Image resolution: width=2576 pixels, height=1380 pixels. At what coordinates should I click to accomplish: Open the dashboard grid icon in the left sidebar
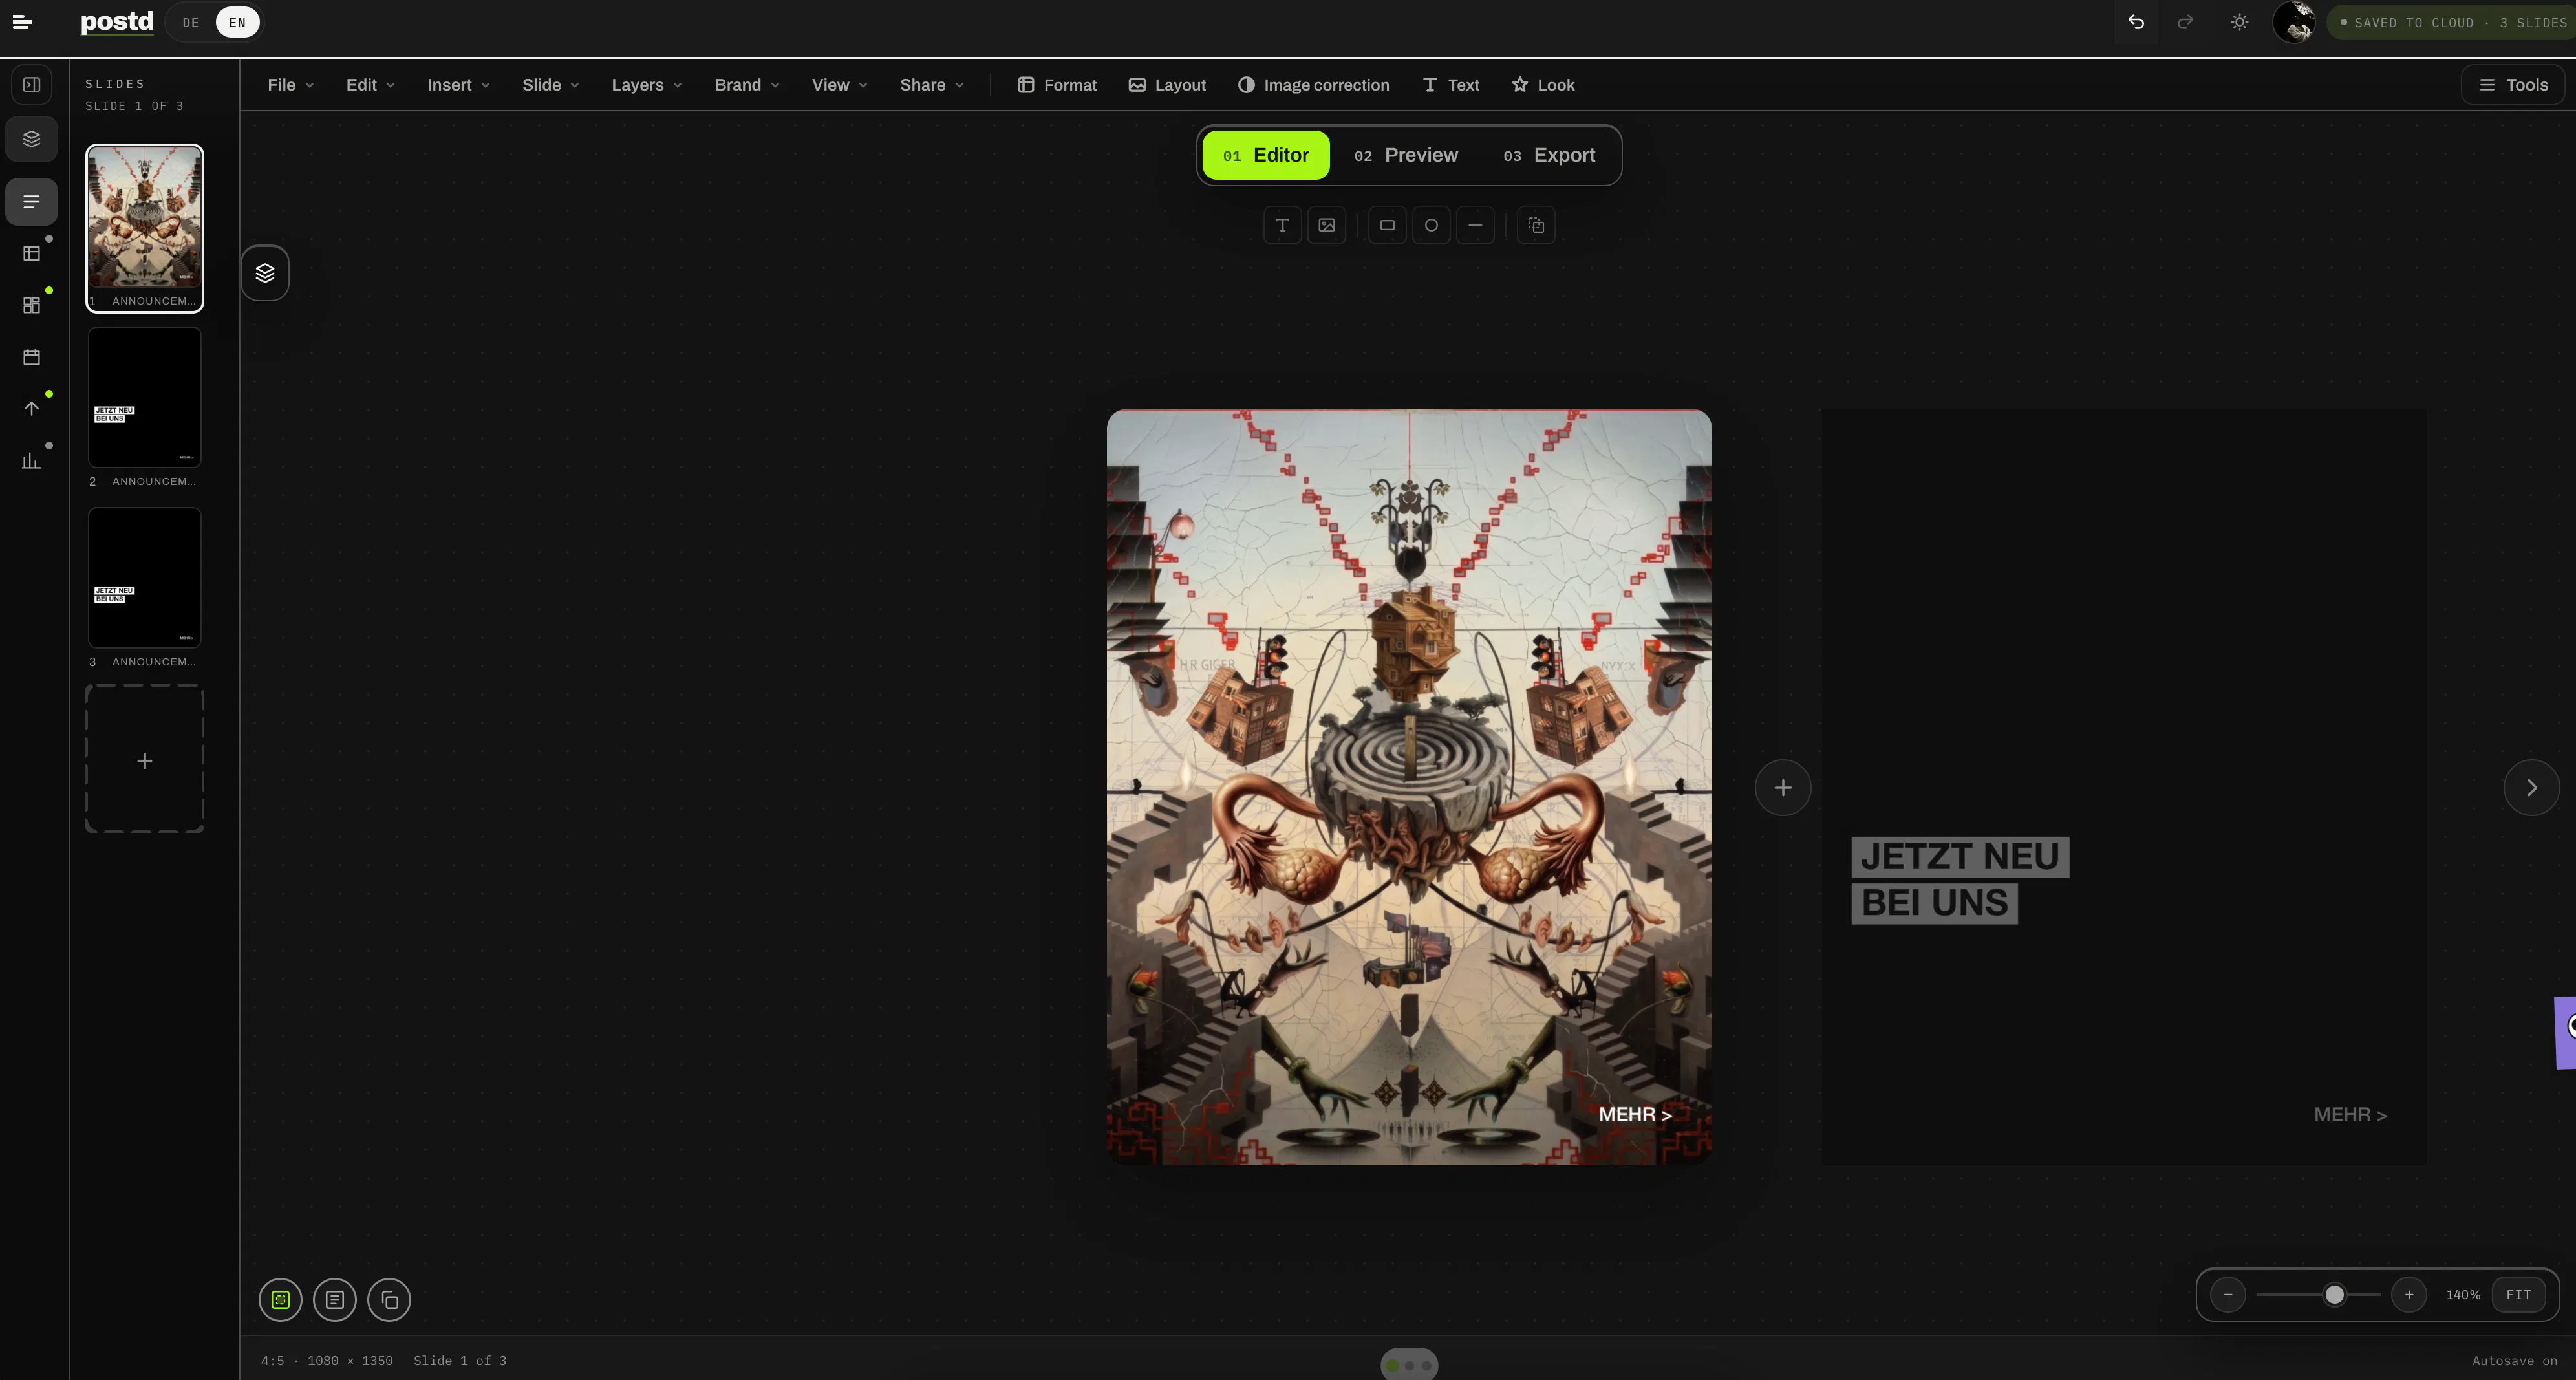32,305
